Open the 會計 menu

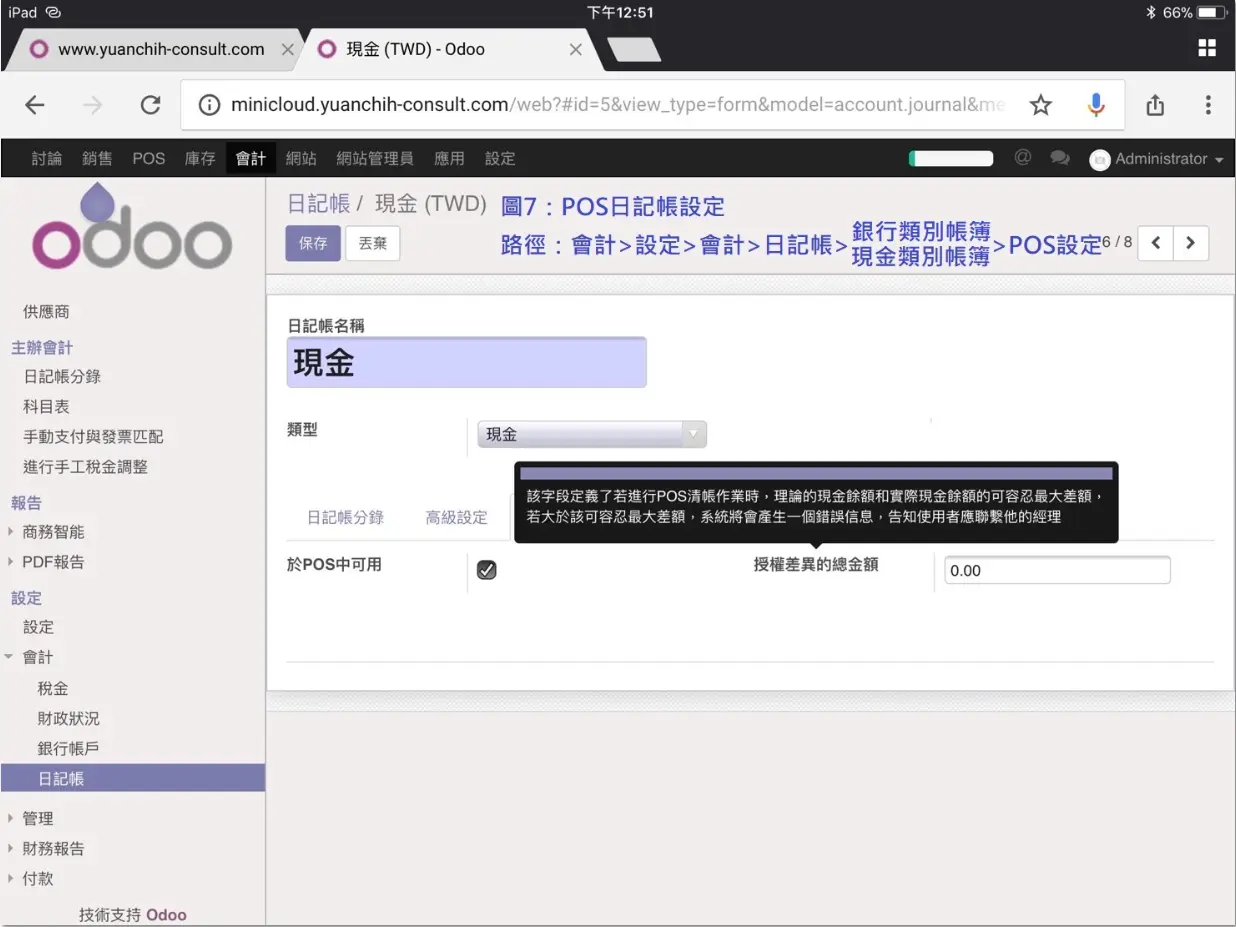click(x=251, y=158)
